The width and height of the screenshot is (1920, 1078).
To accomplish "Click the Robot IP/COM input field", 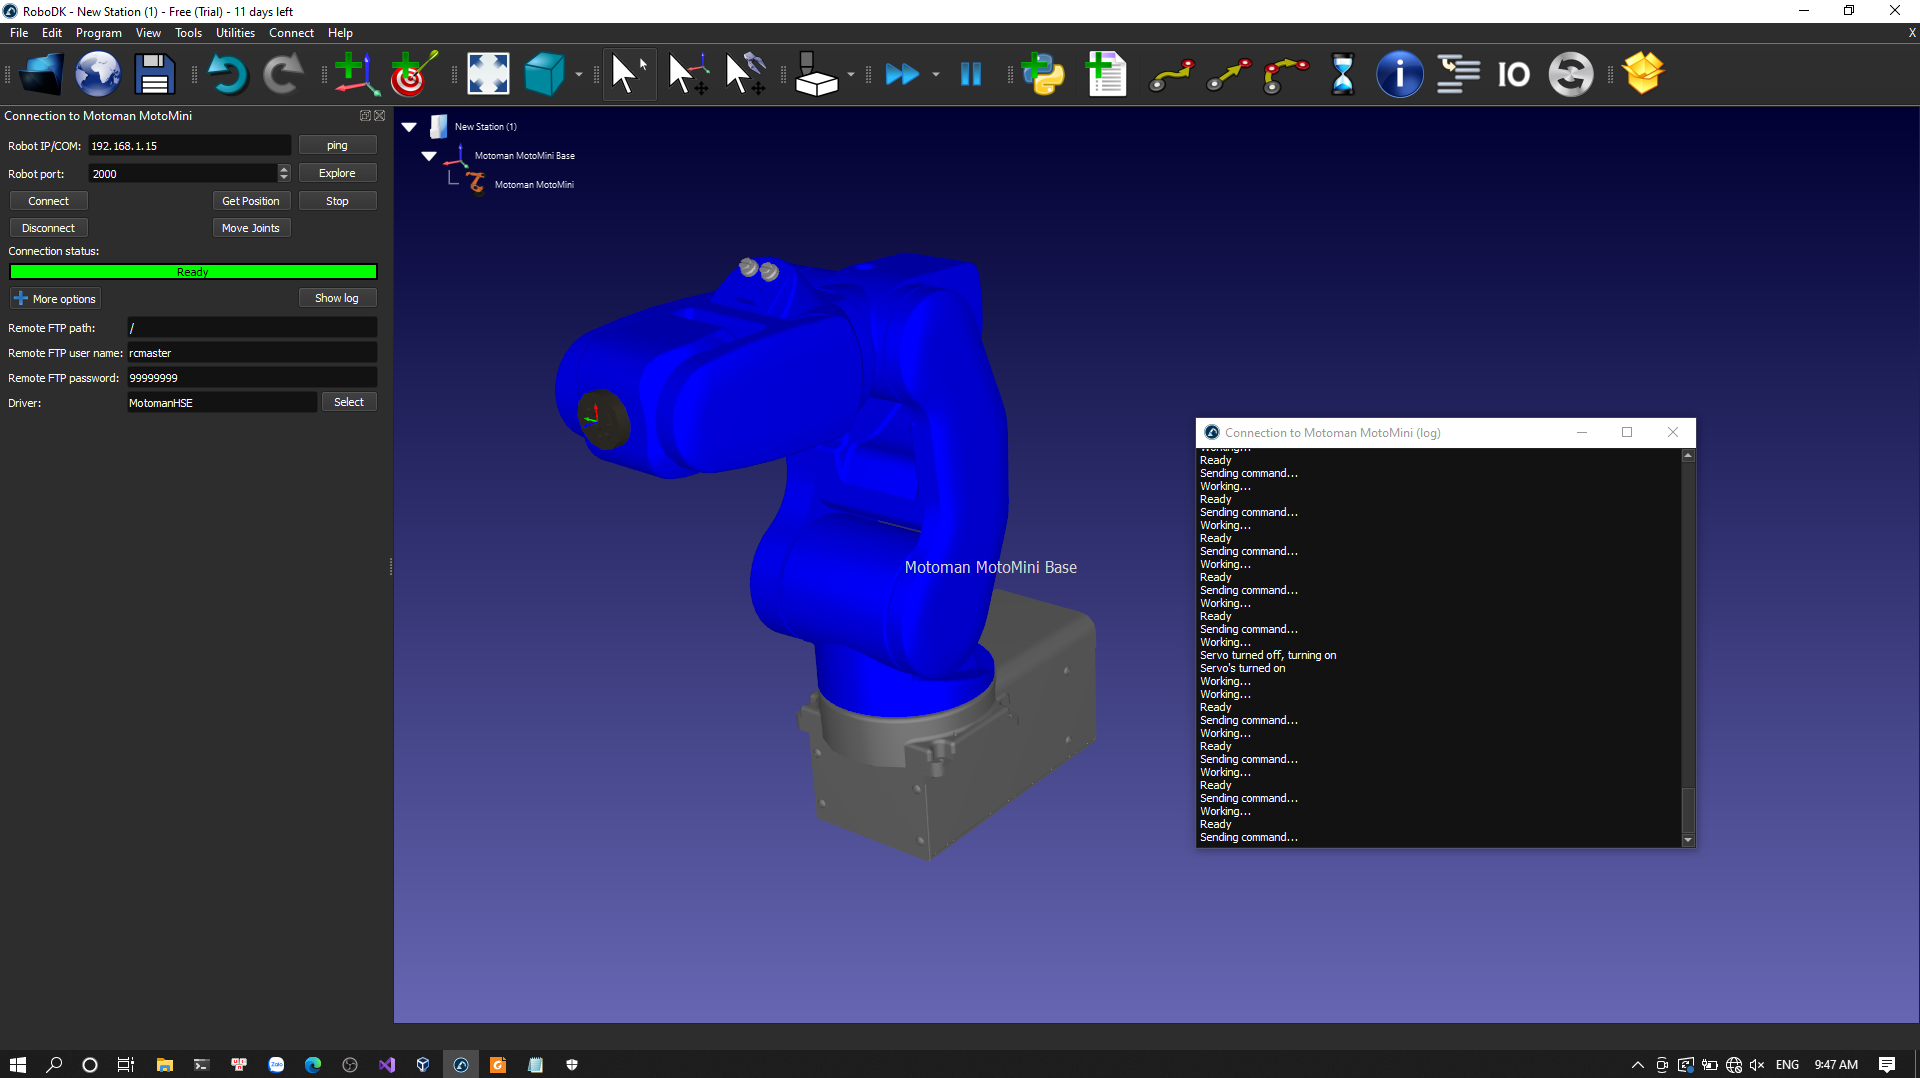I will tap(189, 146).
